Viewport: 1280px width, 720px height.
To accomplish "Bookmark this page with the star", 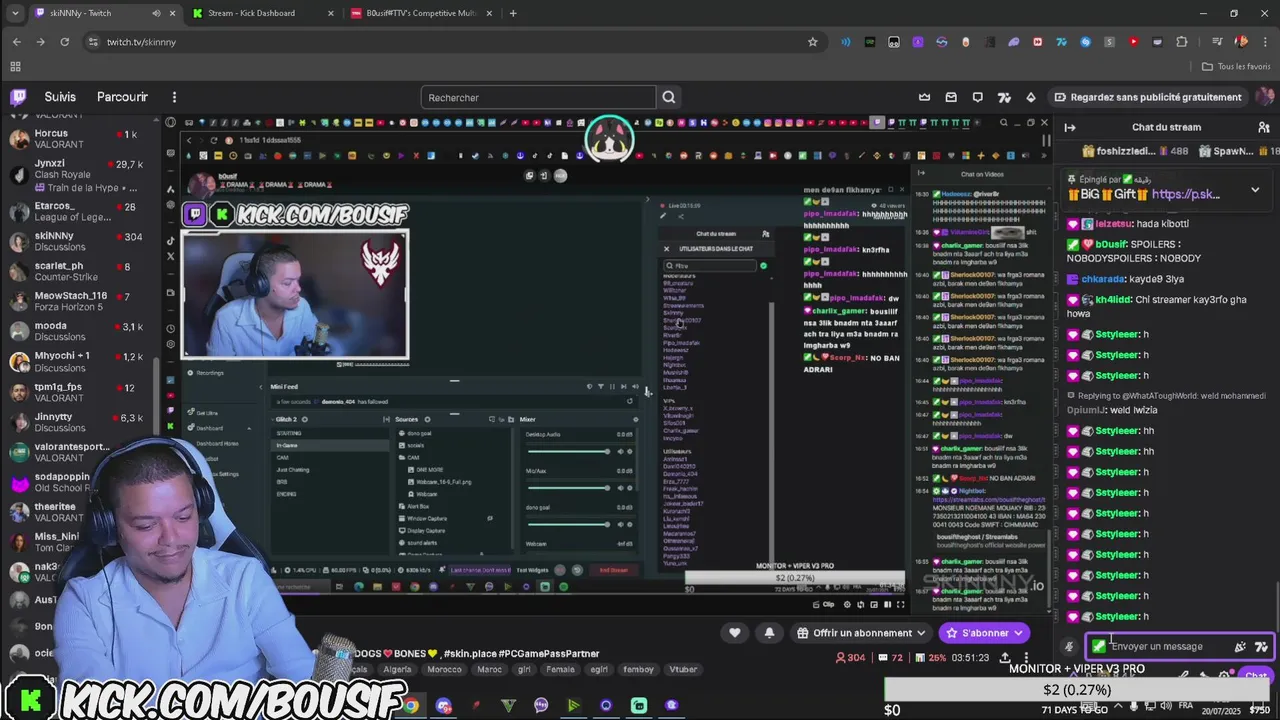I will [813, 42].
